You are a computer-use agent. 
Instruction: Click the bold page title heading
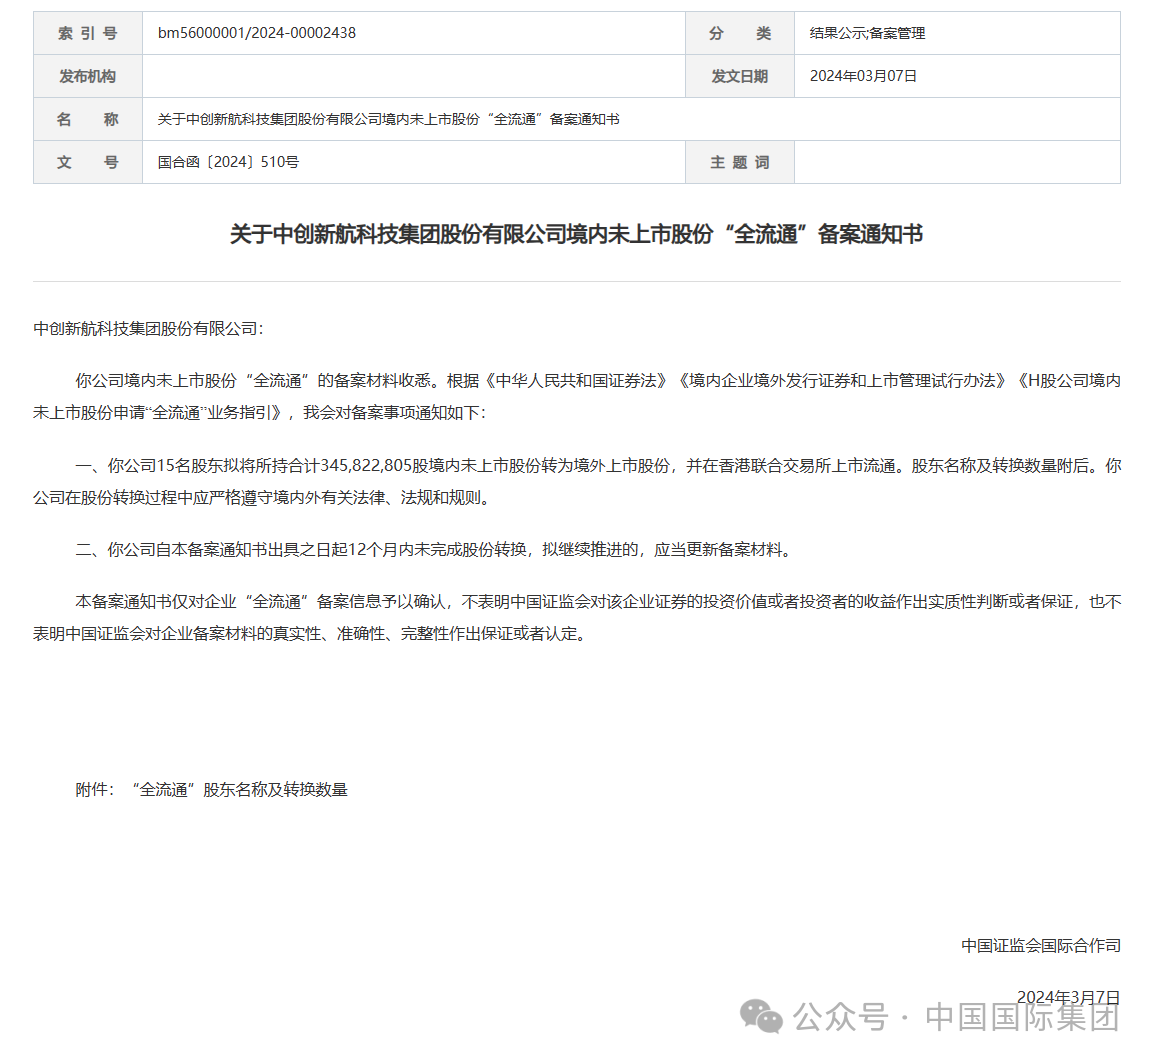[x=576, y=235]
